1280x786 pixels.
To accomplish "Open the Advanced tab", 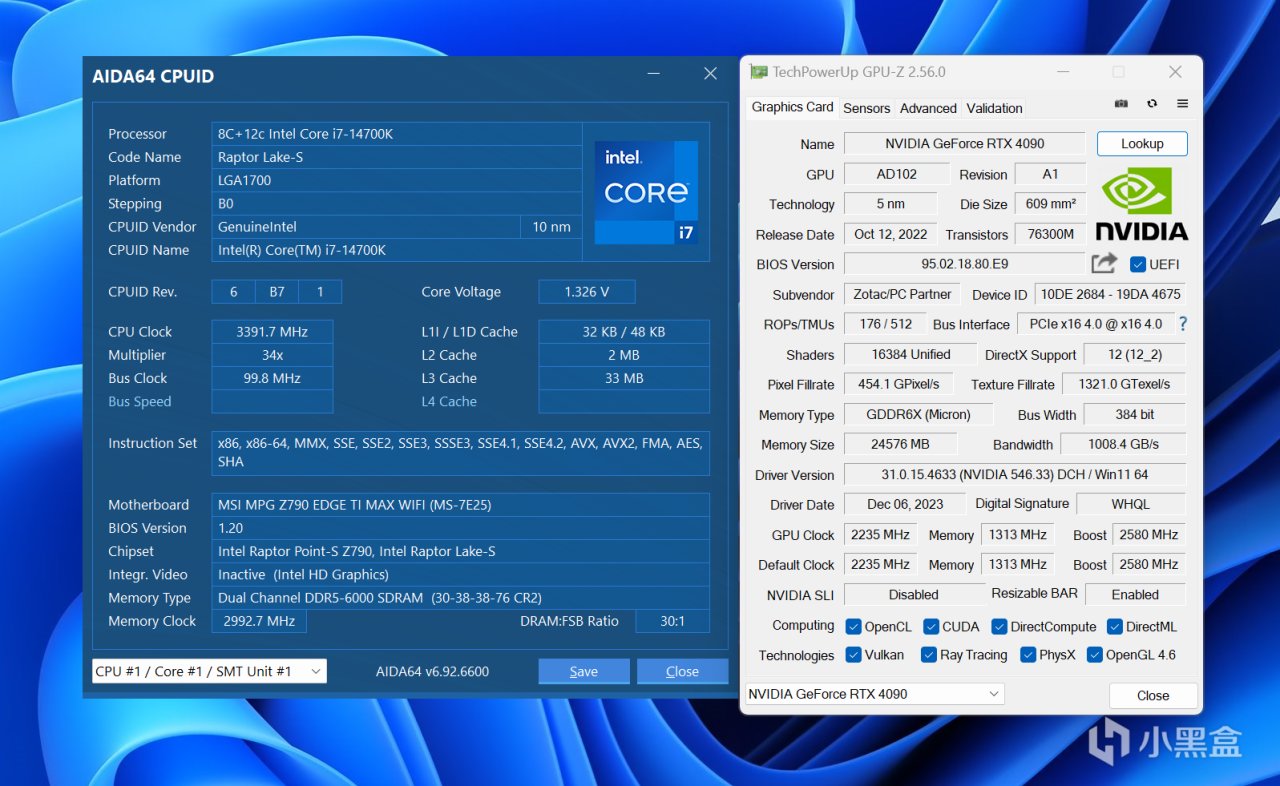I will (928, 108).
